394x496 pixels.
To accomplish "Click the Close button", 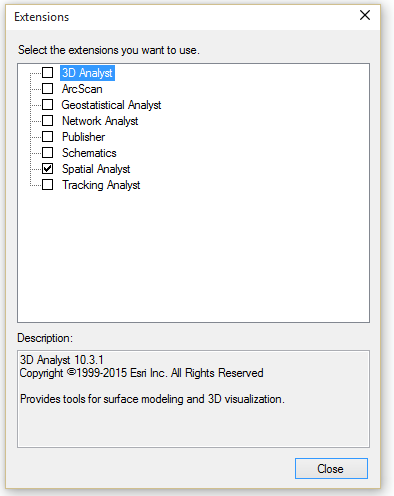I will [331, 468].
